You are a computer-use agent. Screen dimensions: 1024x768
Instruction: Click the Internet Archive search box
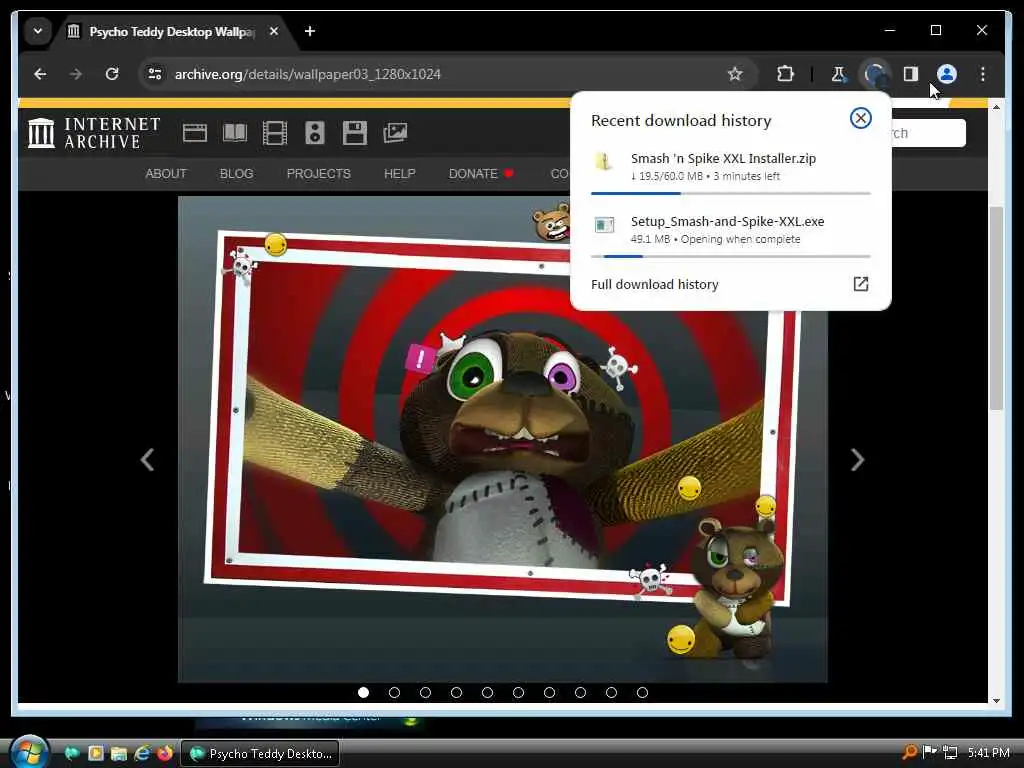(929, 133)
